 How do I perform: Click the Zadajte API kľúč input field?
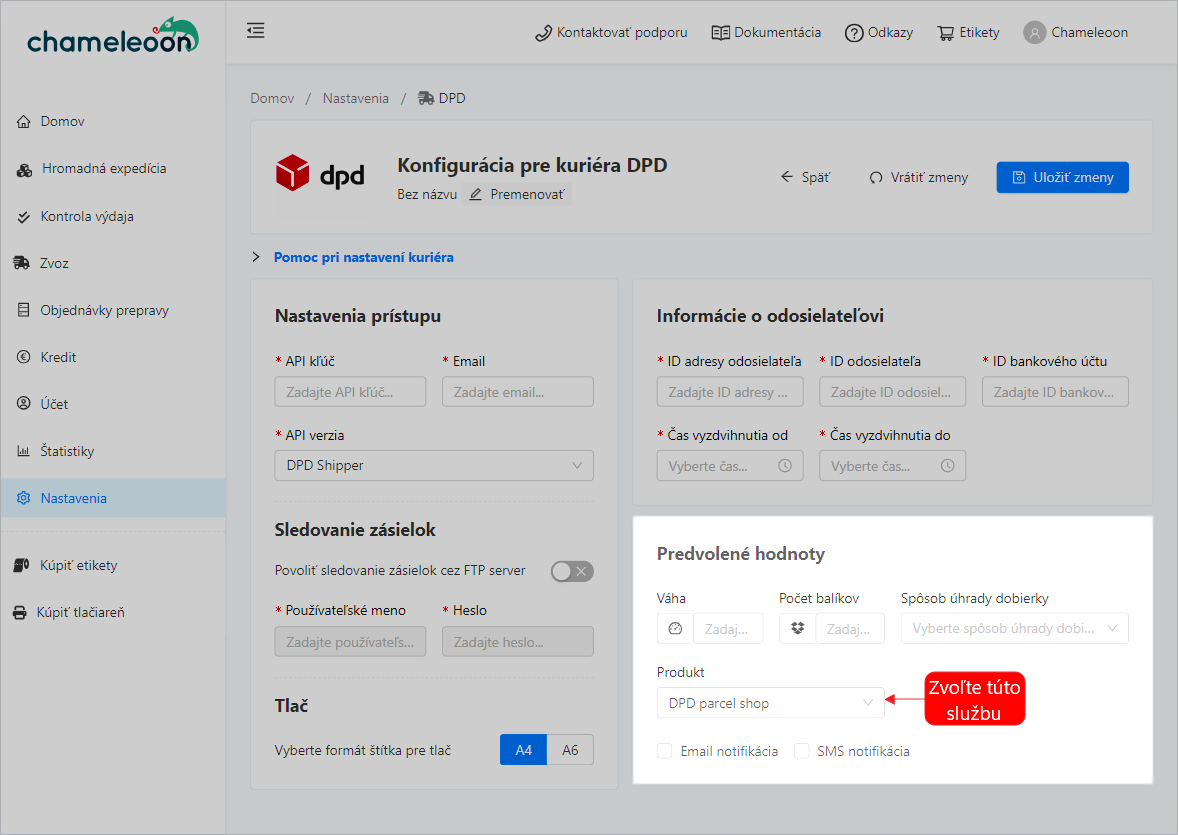coord(350,391)
